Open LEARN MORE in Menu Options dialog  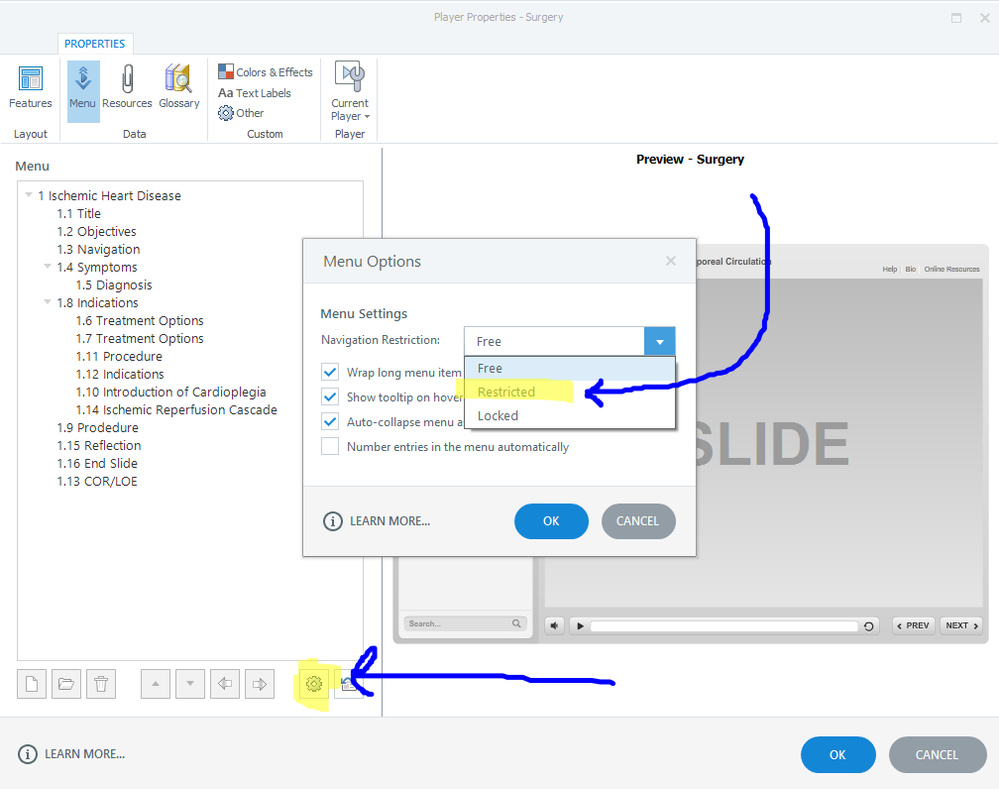(390, 521)
